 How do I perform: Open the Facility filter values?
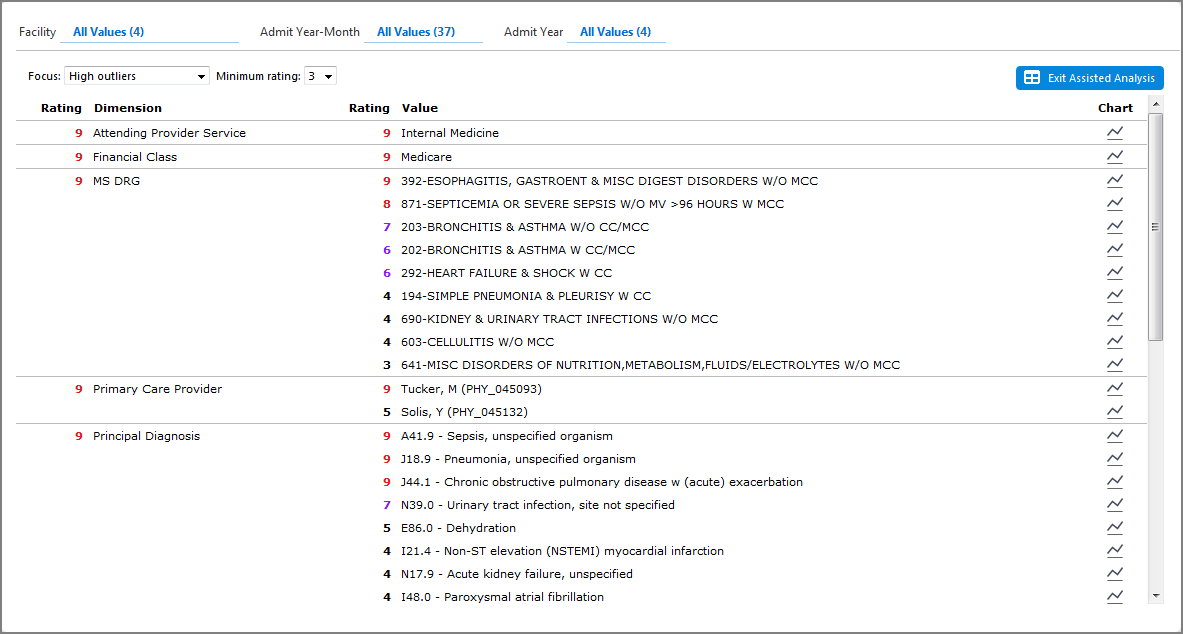tap(108, 31)
